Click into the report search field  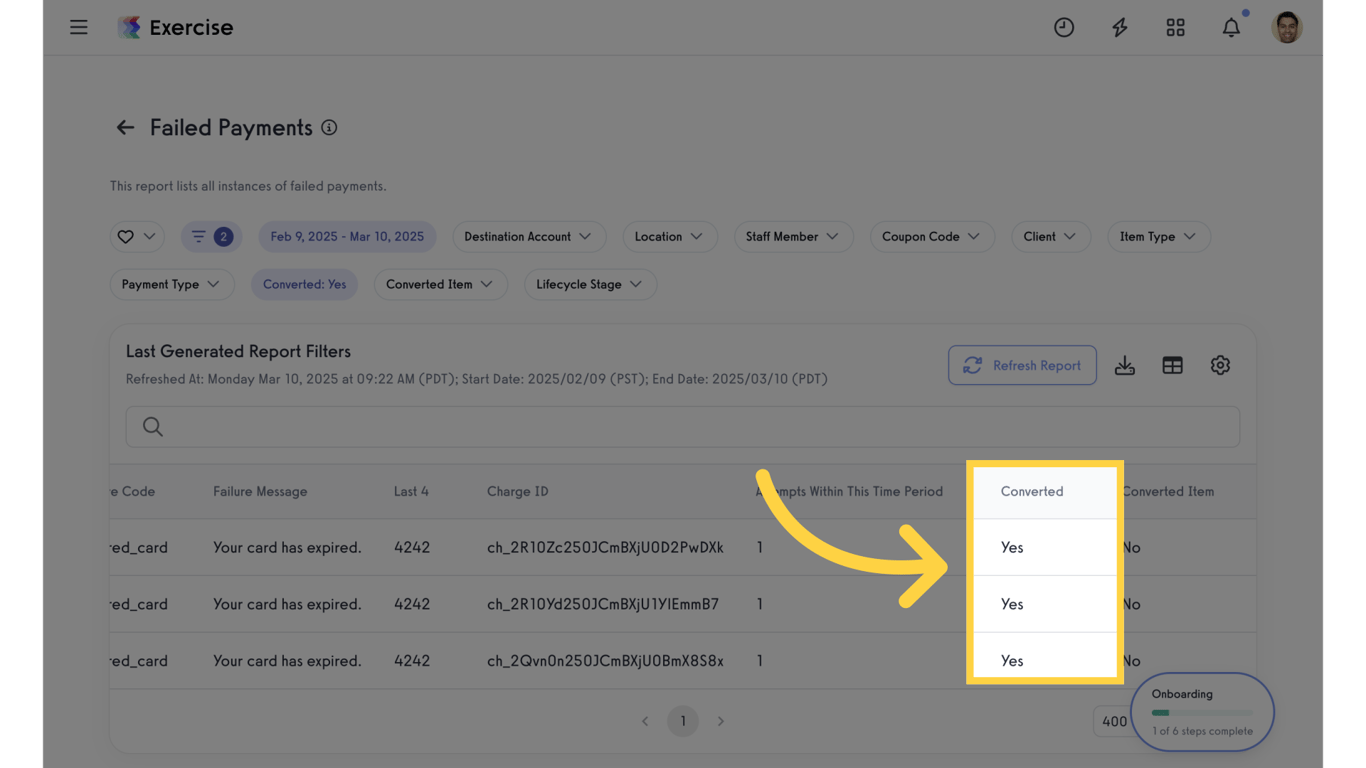tap(682, 427)
